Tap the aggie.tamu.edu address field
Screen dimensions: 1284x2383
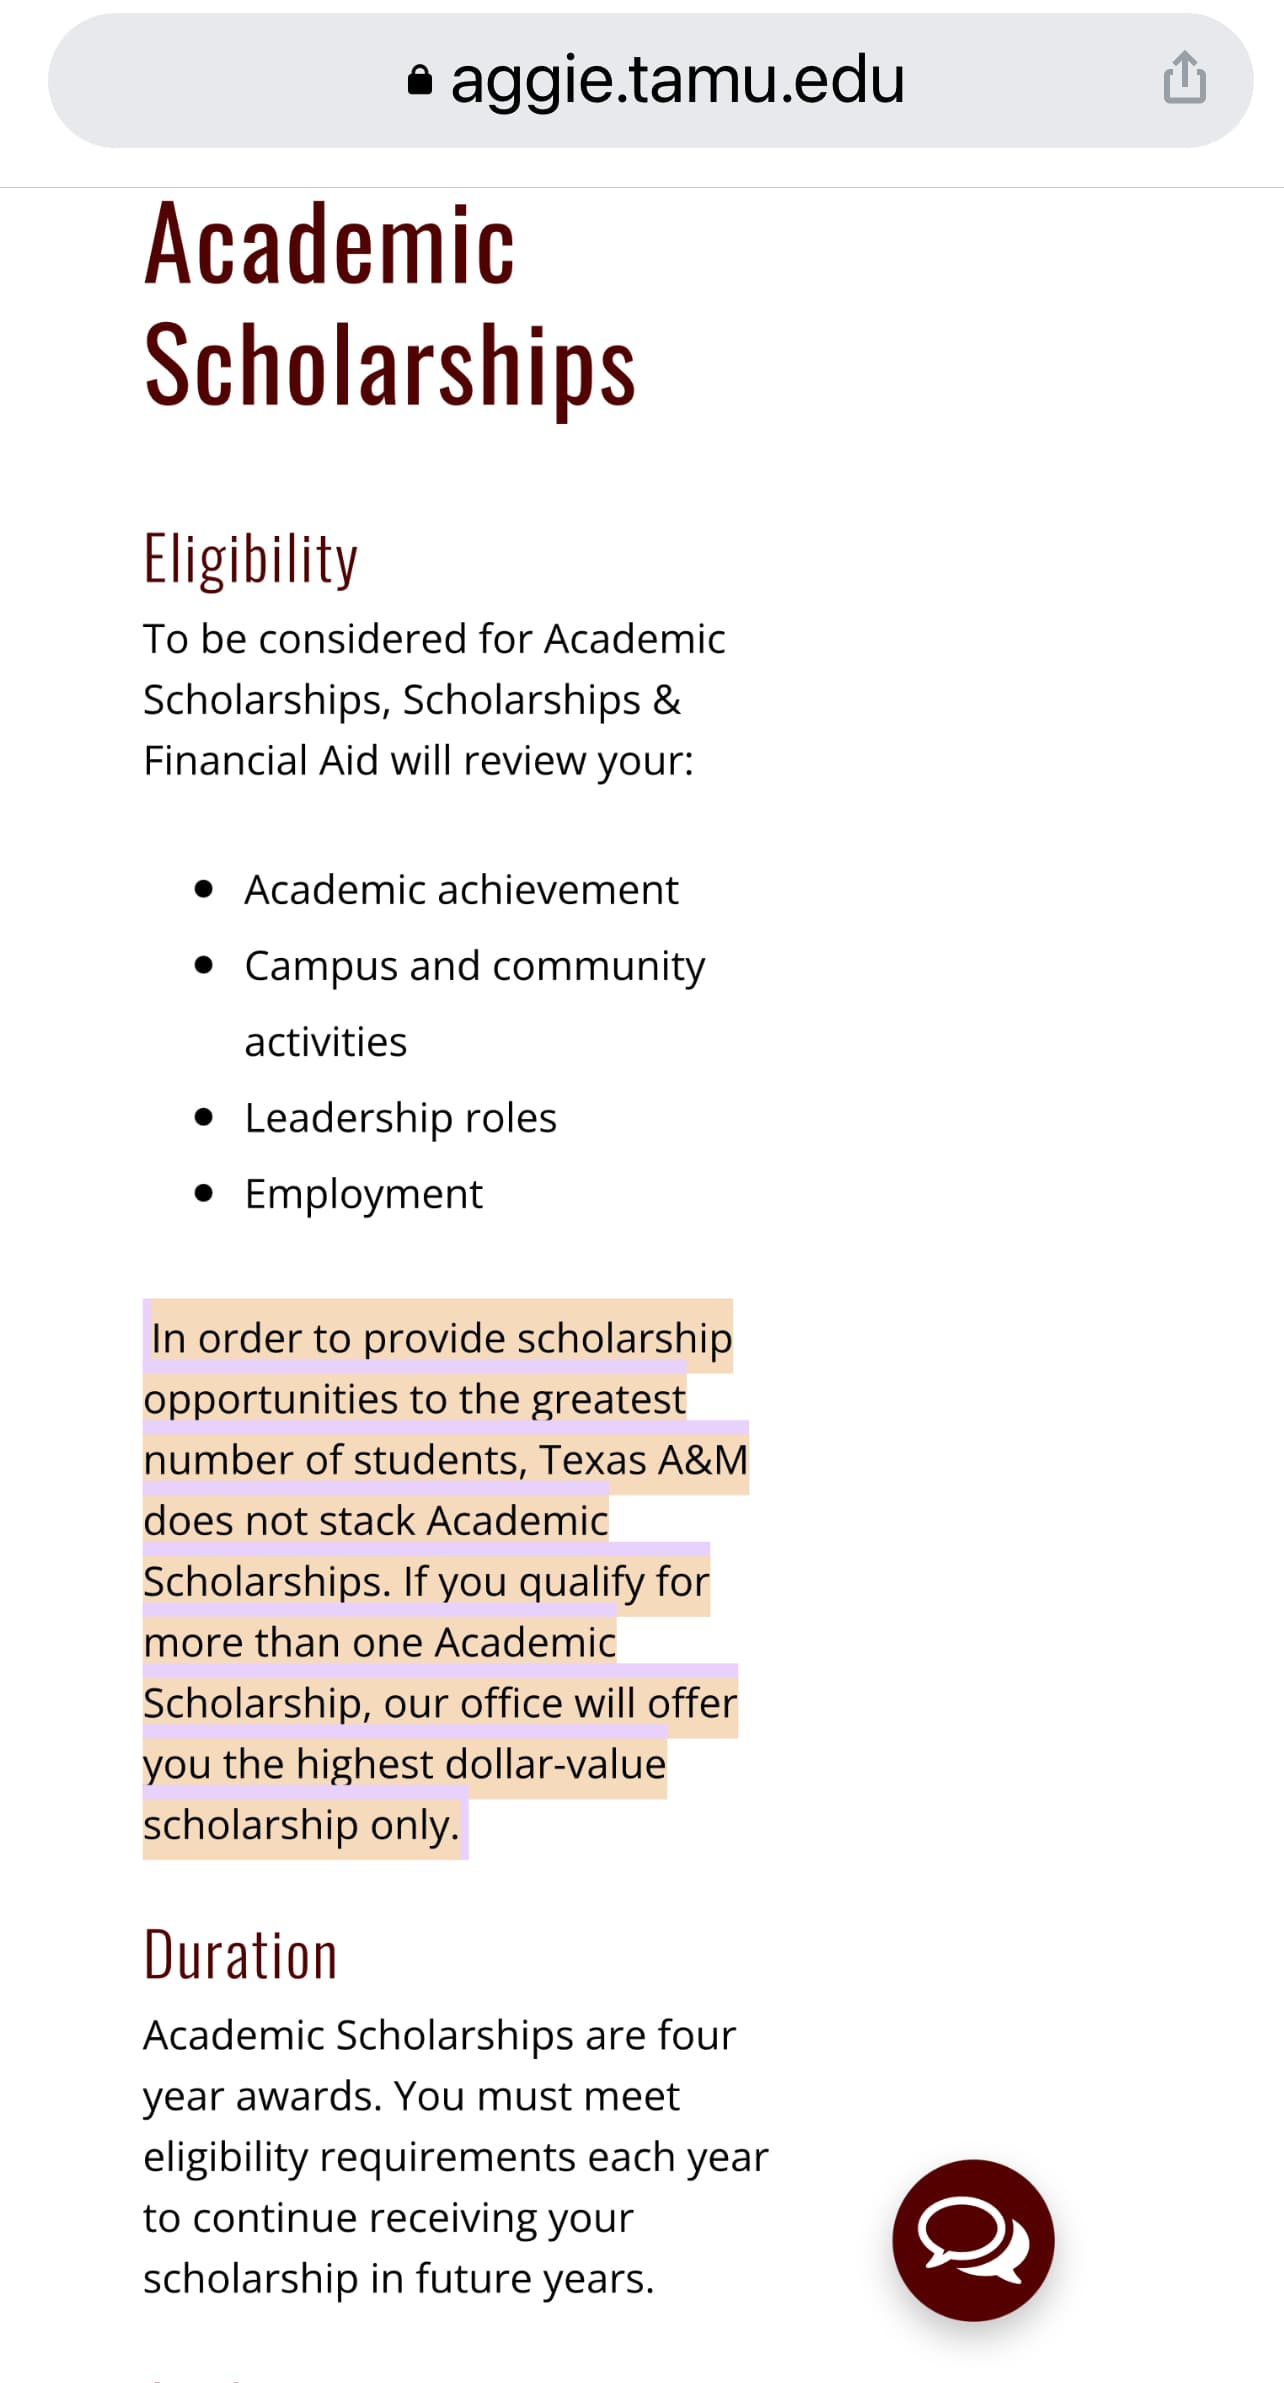(650, 80)
